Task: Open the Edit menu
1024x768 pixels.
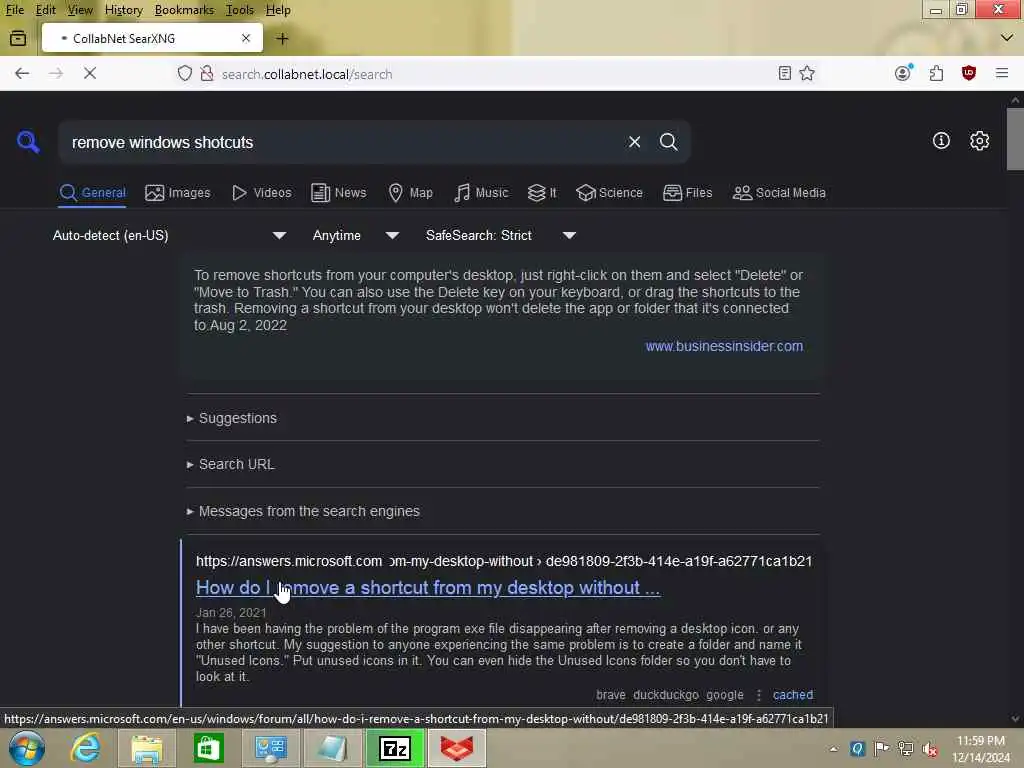Action: (45, 10)
